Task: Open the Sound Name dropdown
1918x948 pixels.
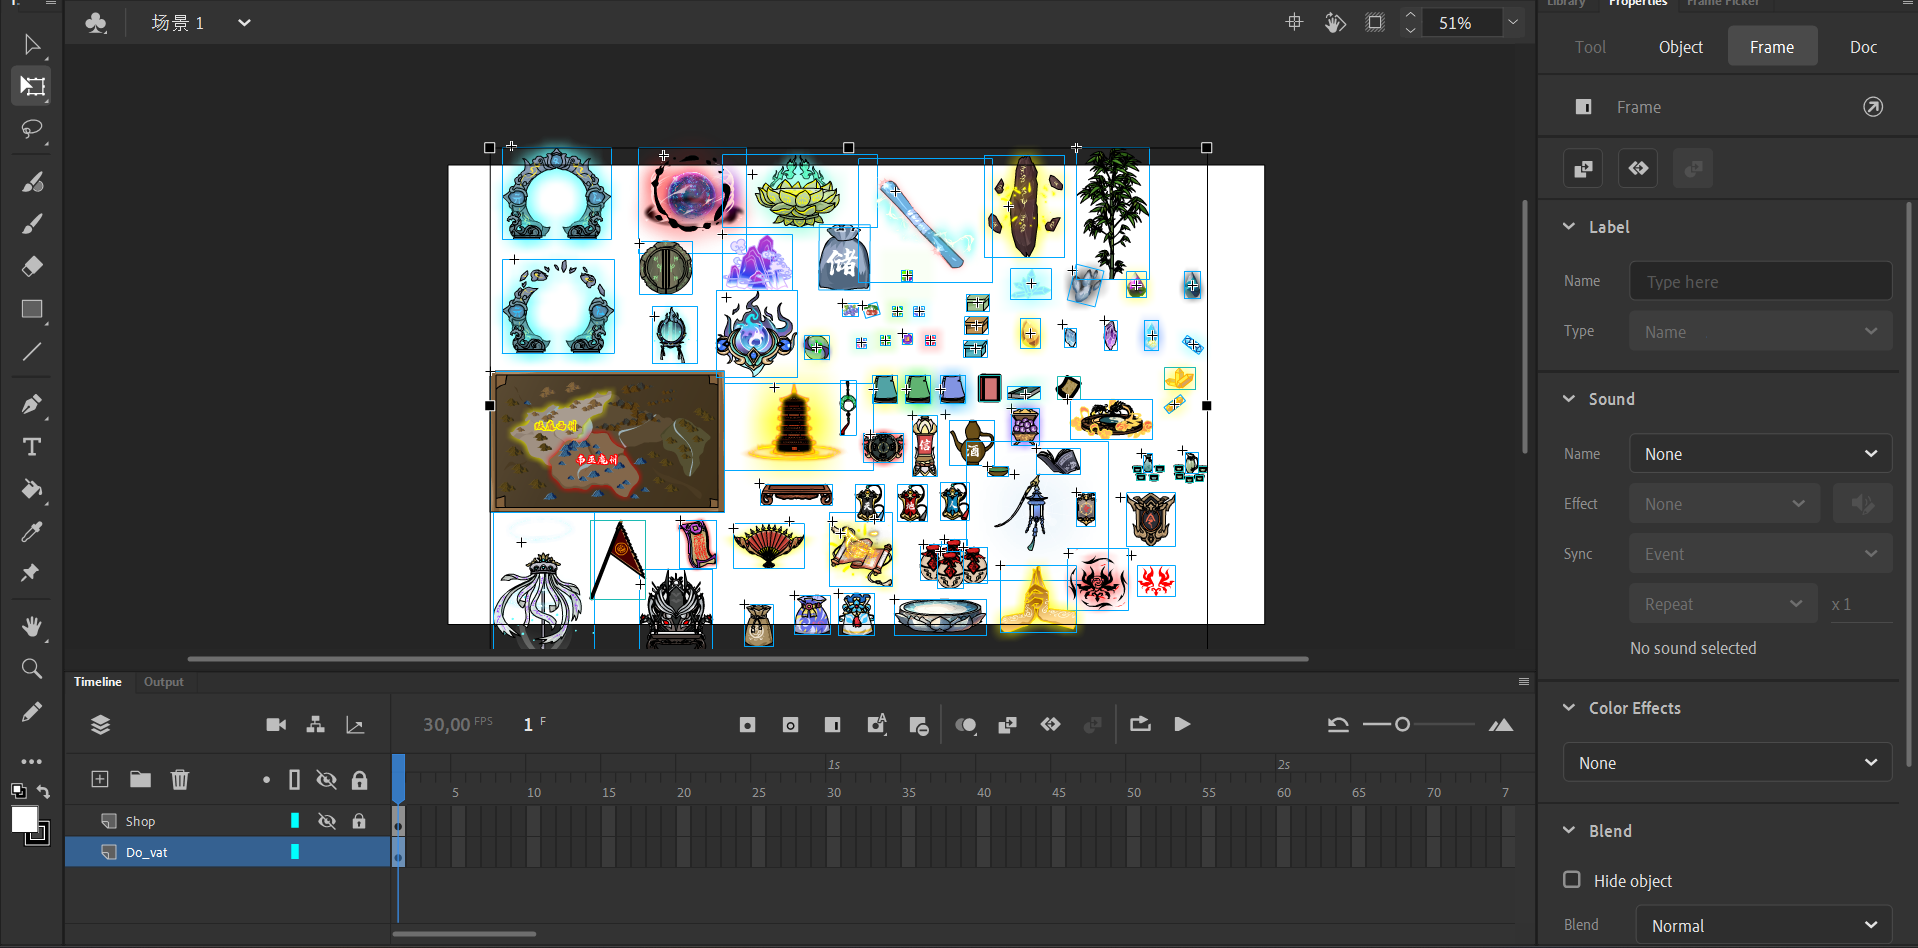Action: point(1760,454)
